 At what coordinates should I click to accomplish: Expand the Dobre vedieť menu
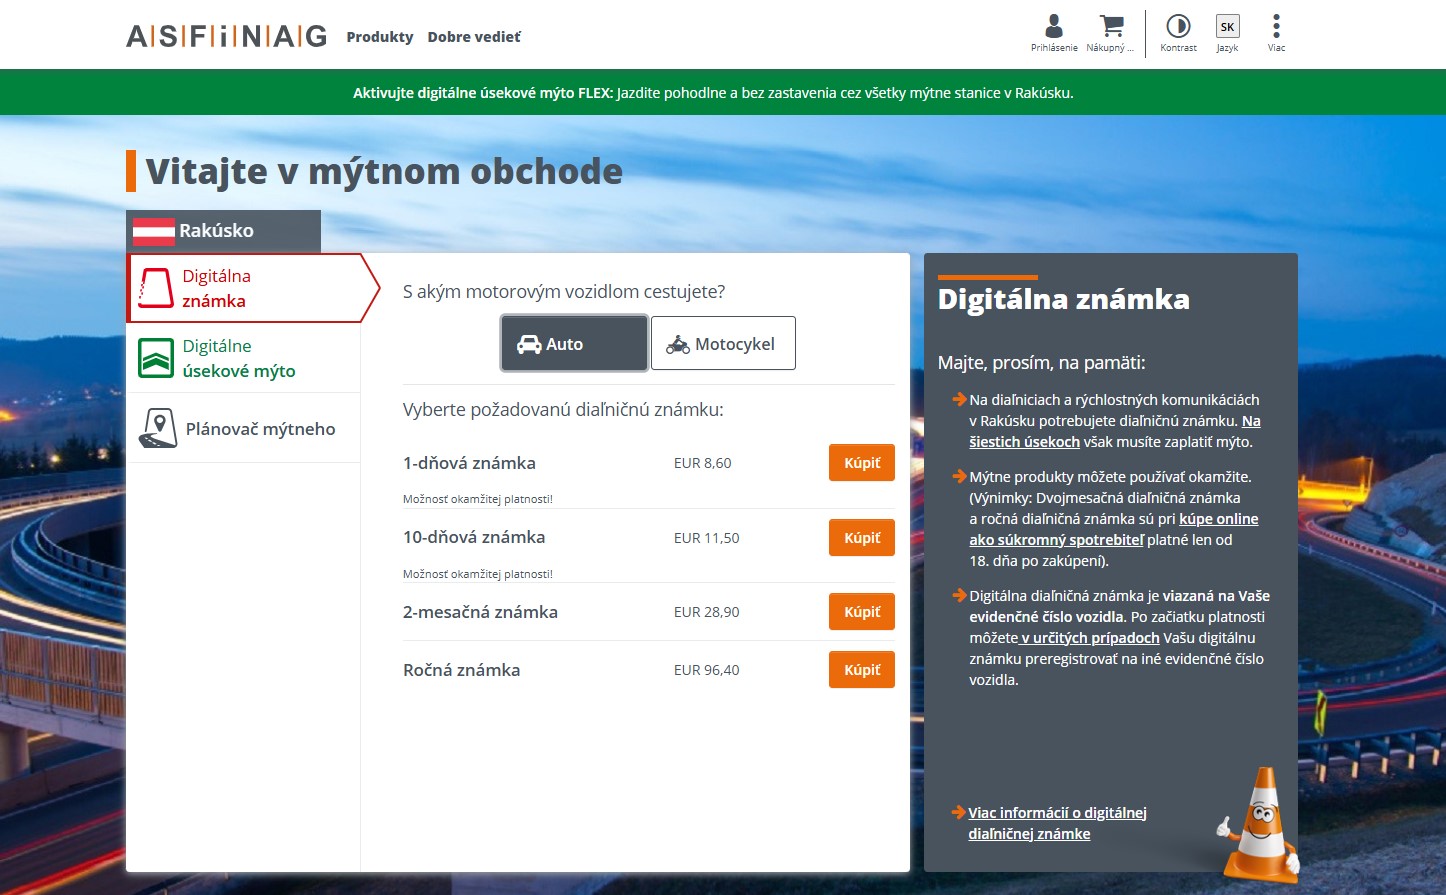[x=474, y=36]
